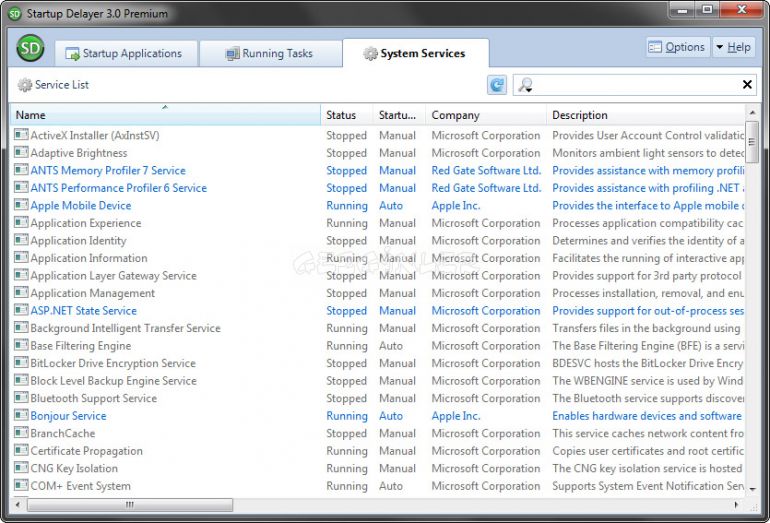The image size is (770, 523).
Task: Click the Apple Mobile Device service icon
Action: coord(21,205)
